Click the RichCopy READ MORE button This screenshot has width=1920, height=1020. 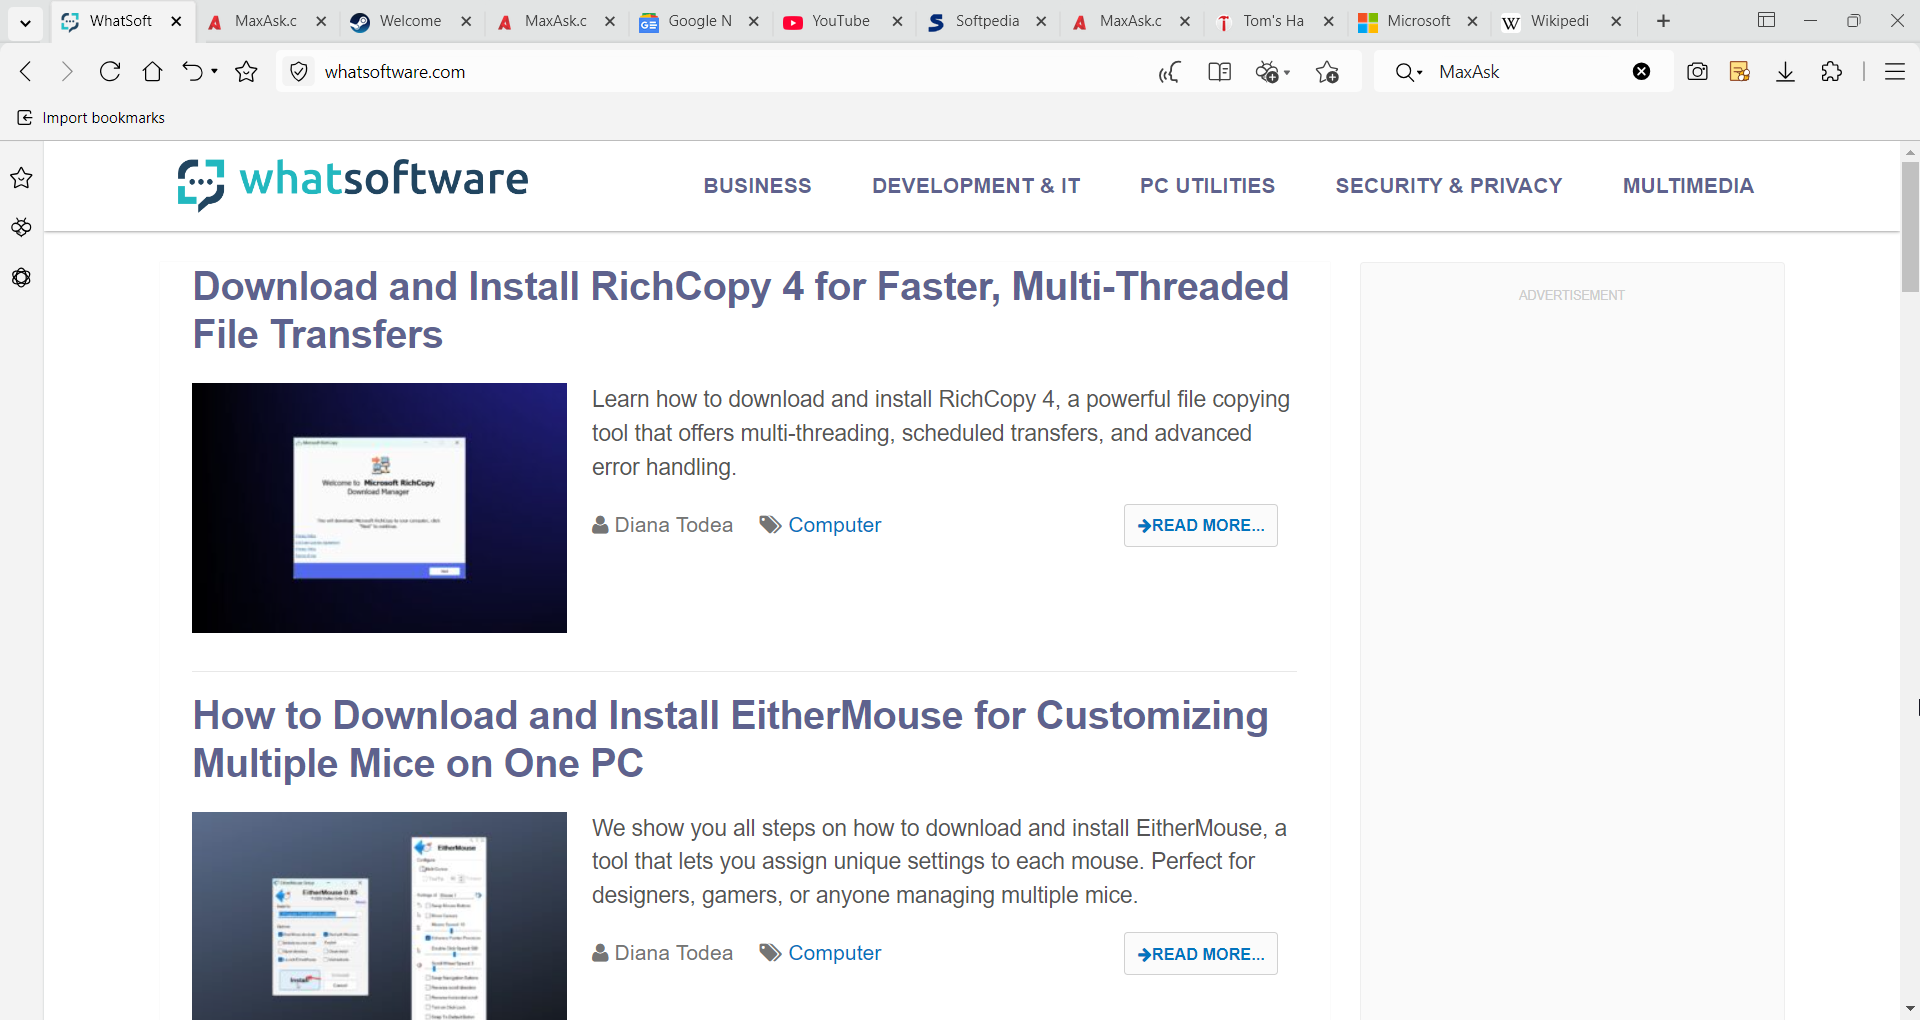coord(1200,525)
